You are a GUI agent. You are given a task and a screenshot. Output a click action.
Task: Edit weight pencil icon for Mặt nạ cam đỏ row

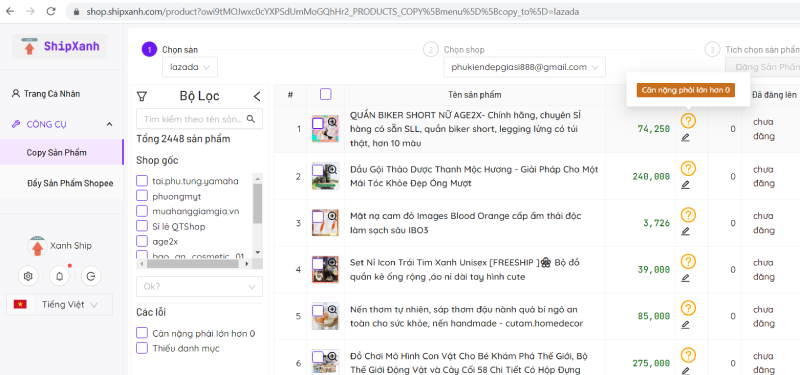coord(685,231)
